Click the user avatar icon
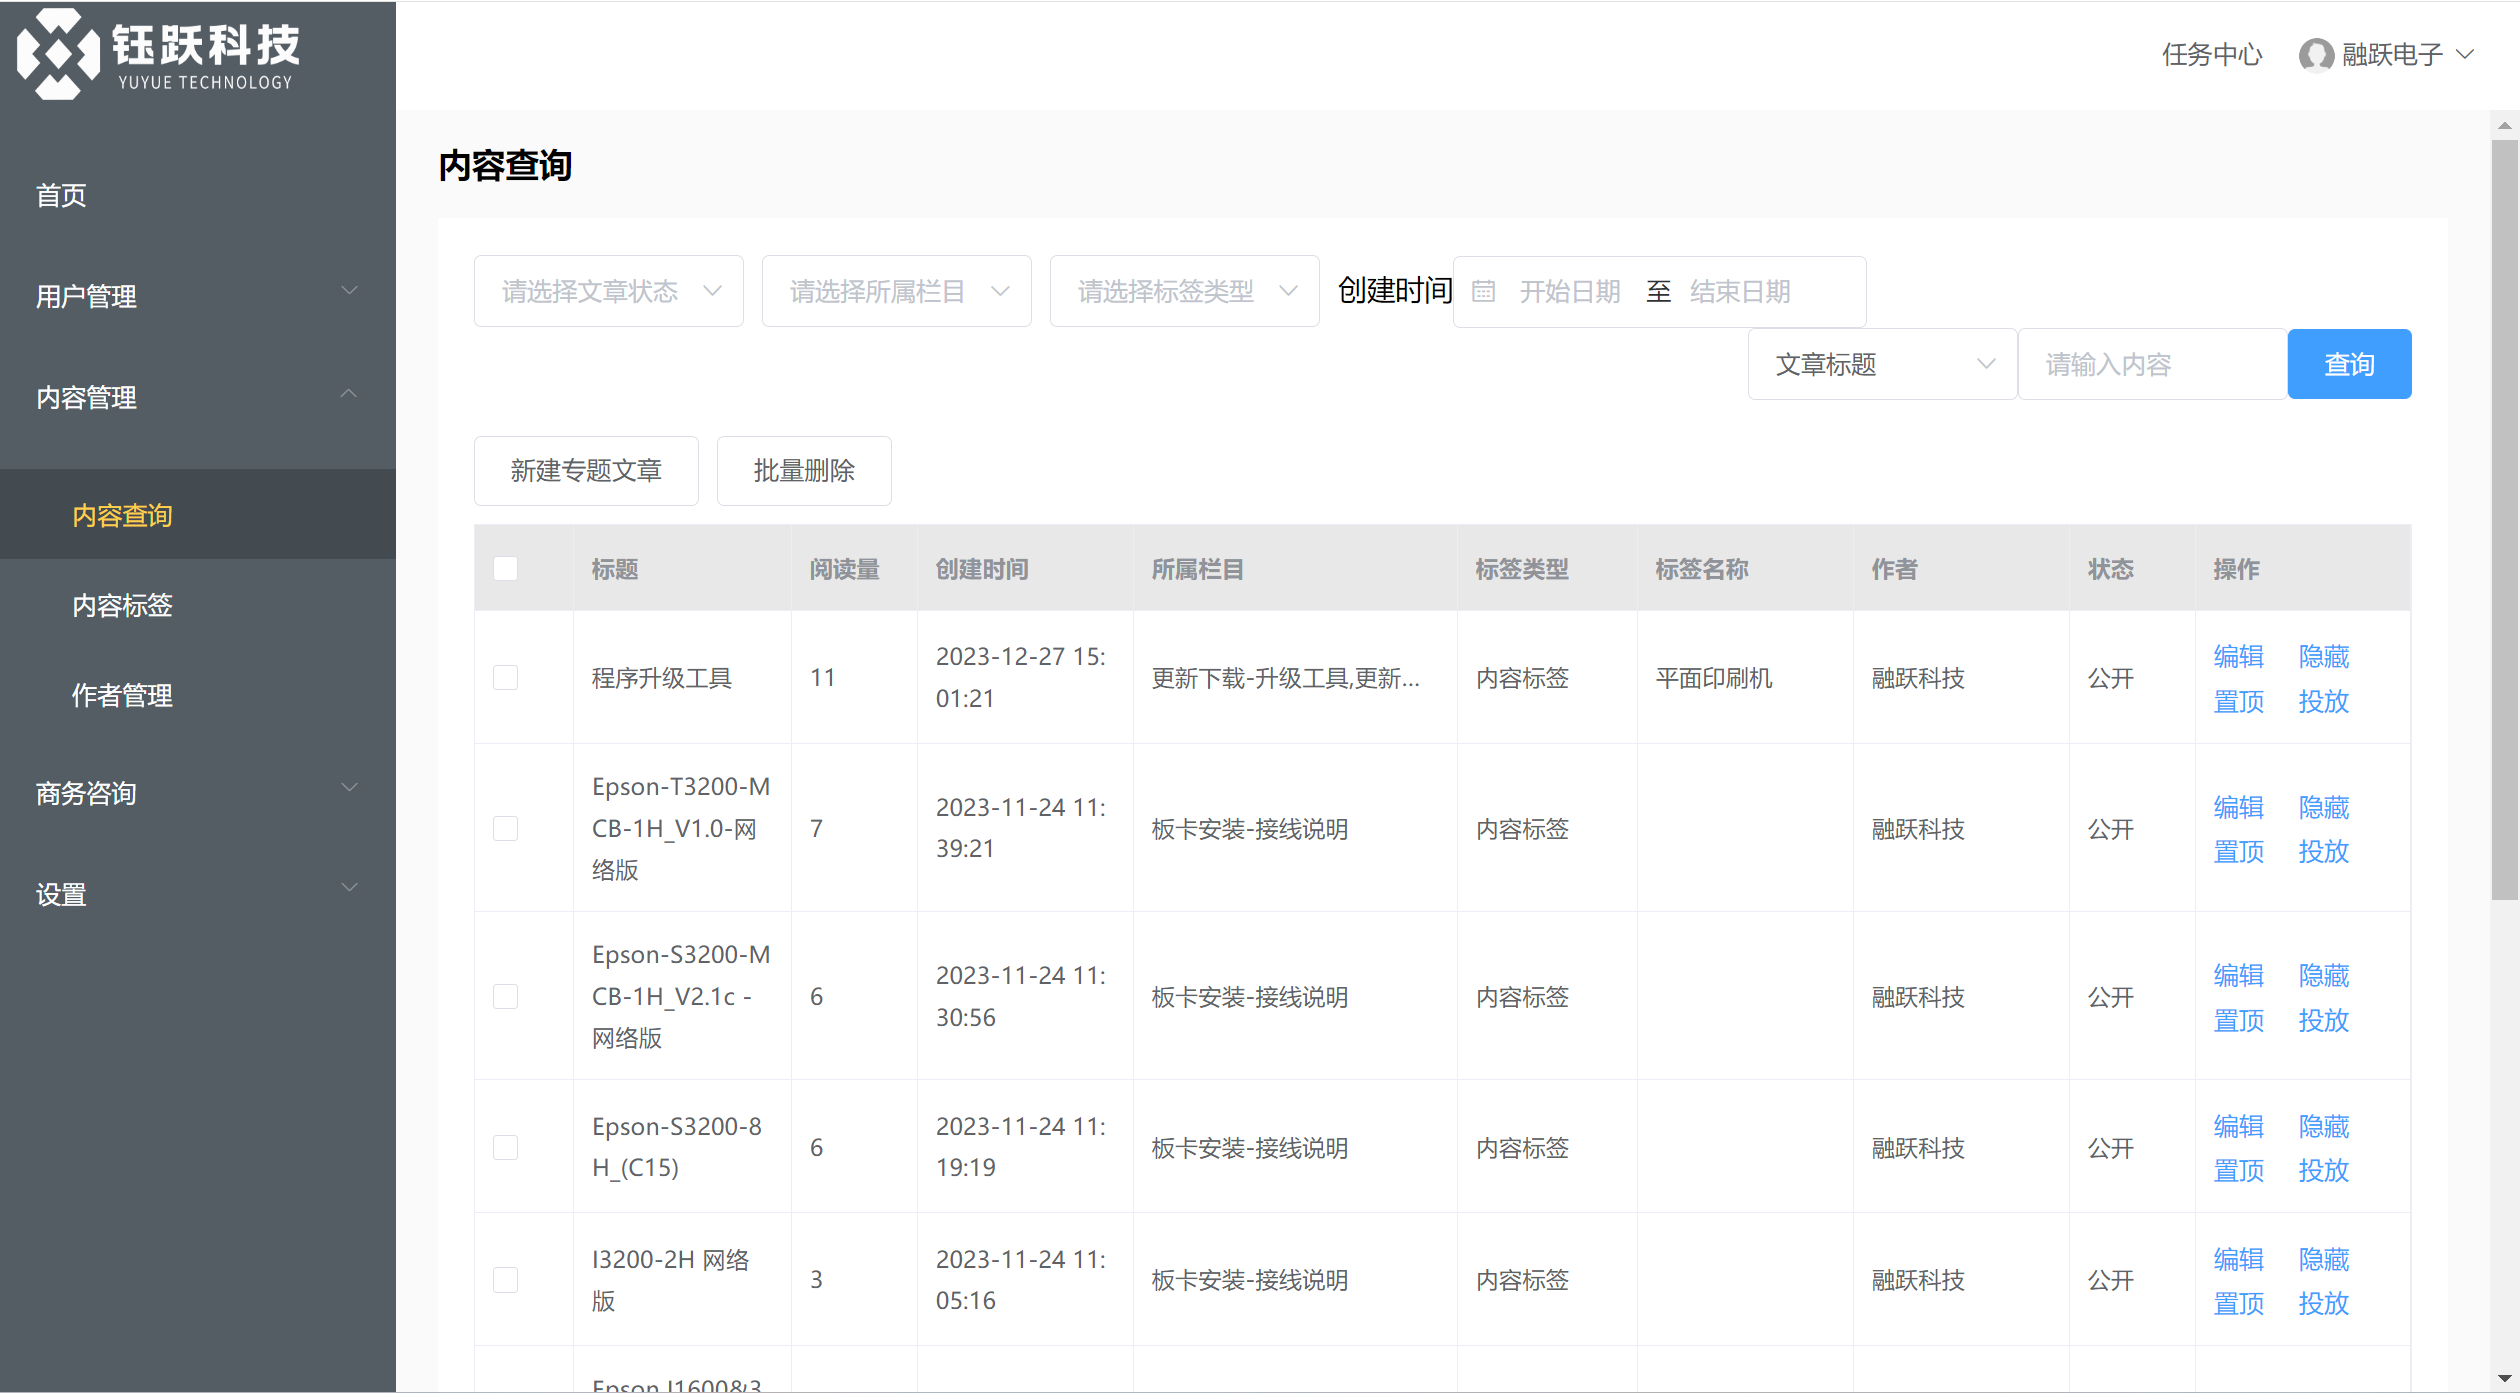This screenshot has height=1393, width=2520. [x=2316, y=55]
